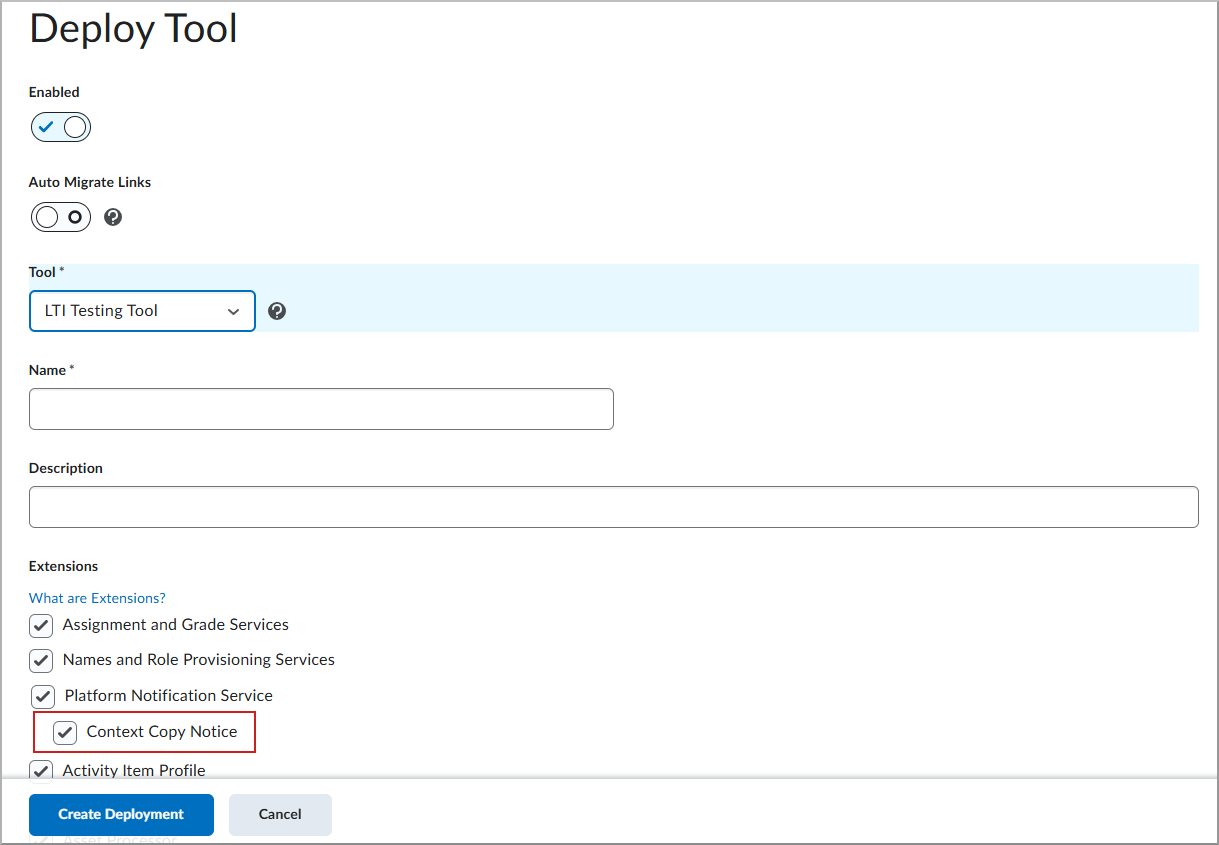Click the Deploy Tool page heading
The height and width of the screenshot is (845, 1219).
[x=133, y=29]
